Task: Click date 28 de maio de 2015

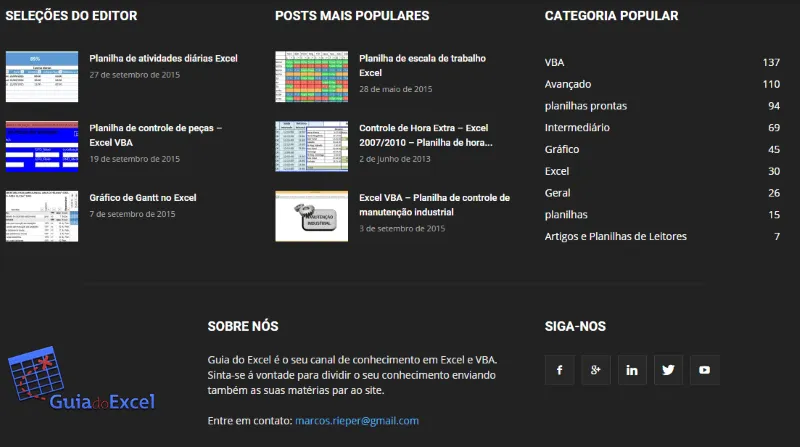Action: coord(395,89)
